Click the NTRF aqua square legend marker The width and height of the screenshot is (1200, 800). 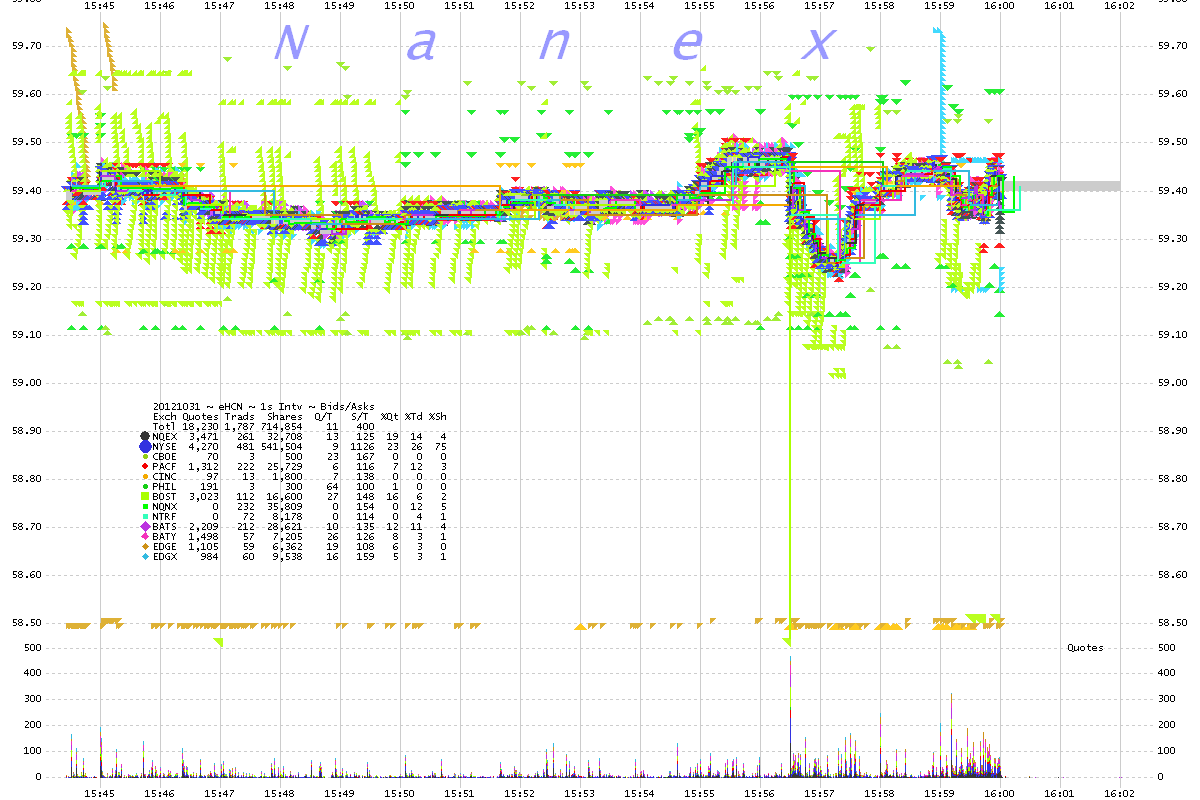(145, 516)
